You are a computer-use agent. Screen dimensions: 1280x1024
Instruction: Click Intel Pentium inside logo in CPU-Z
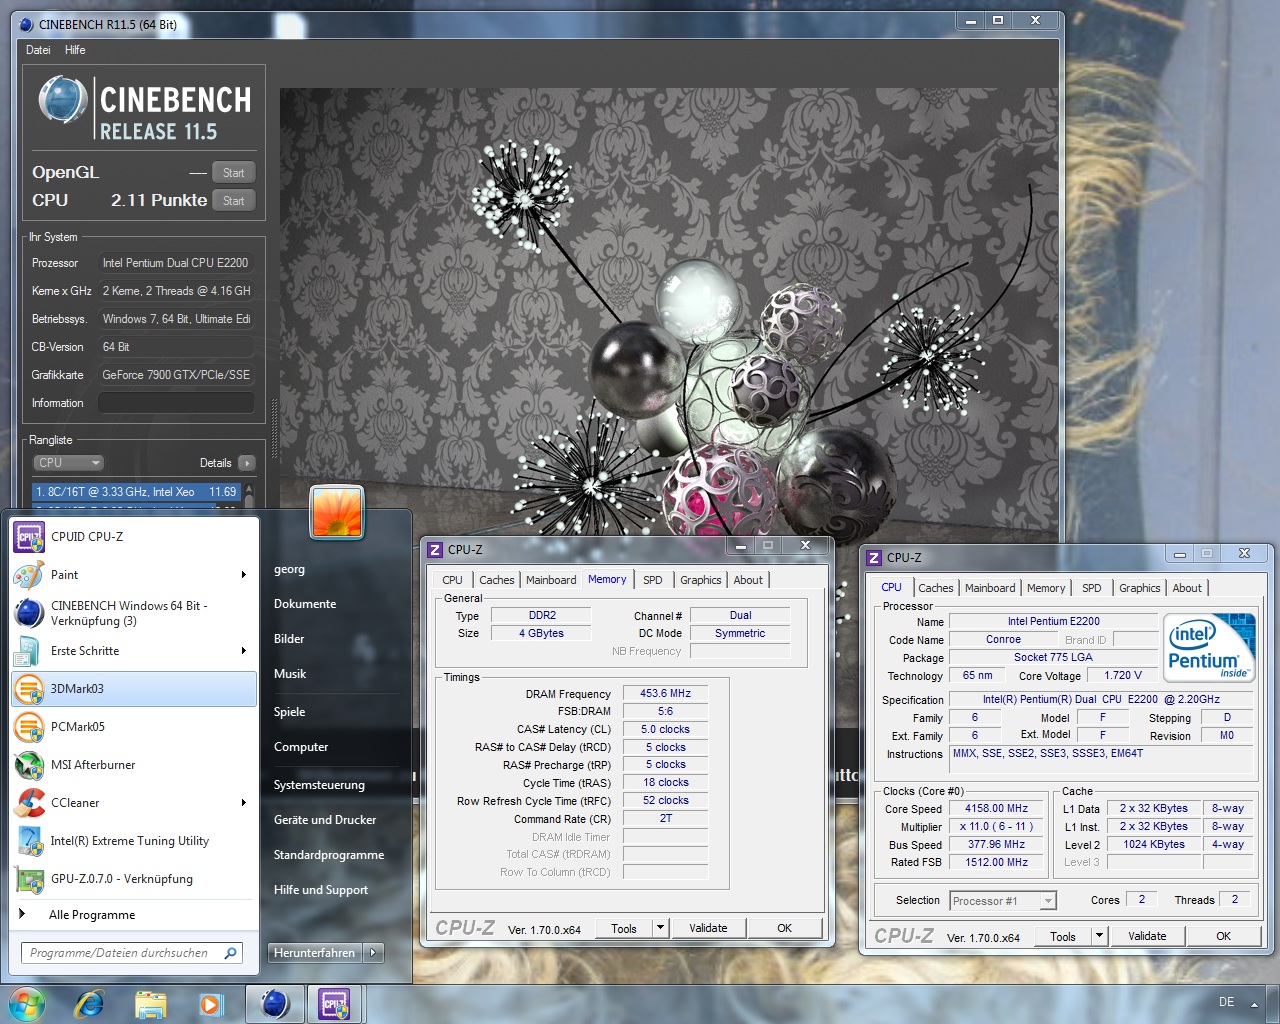coord(1211,648)
